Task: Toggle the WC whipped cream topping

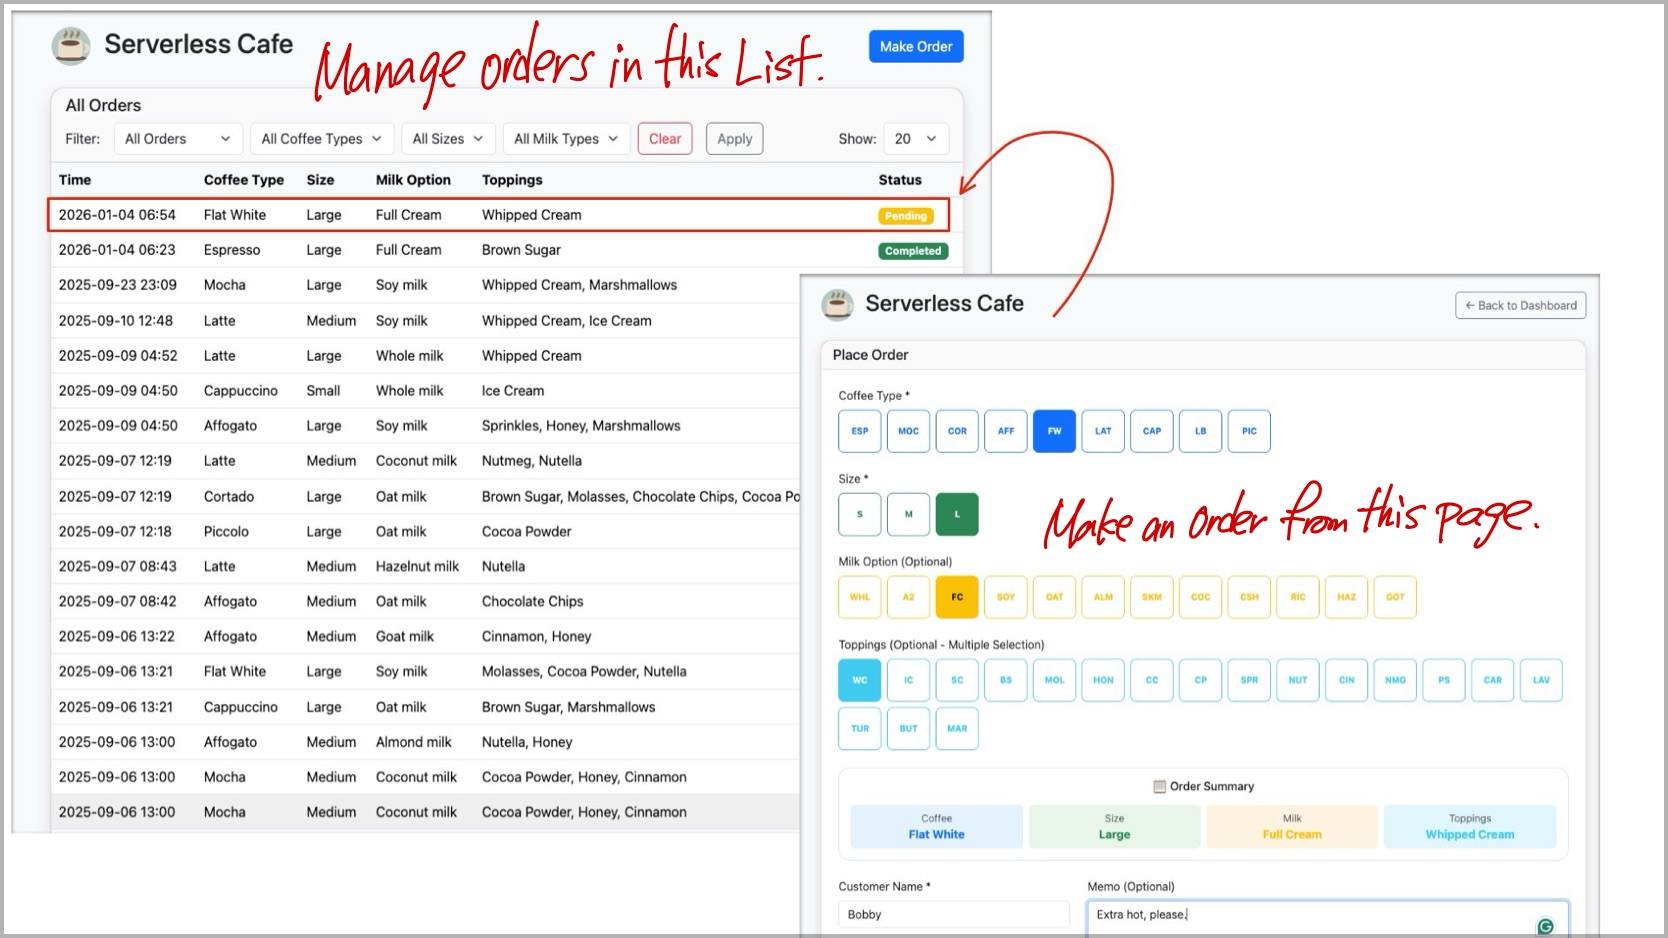Action: 860,680
